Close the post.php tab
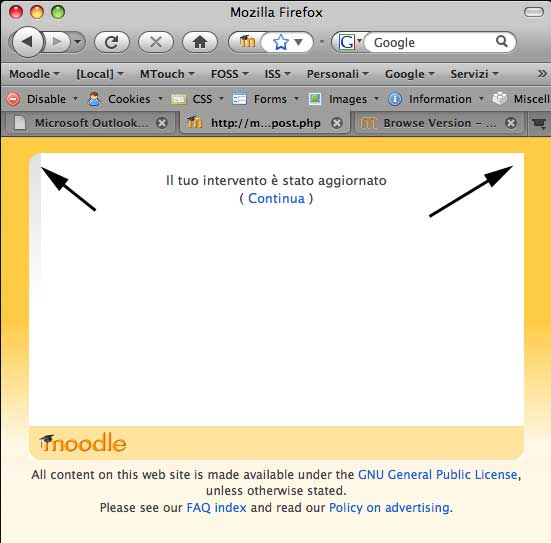This screenshot has height=543, width=551. click(337, 123)
